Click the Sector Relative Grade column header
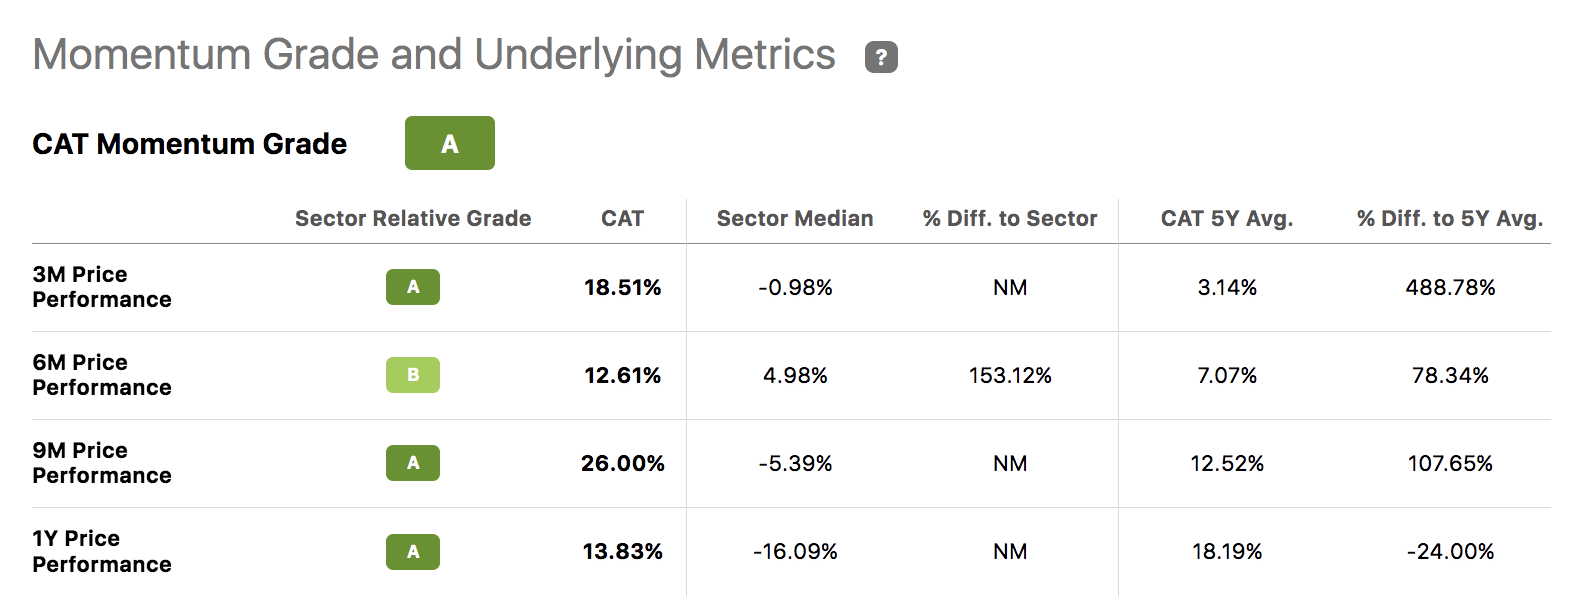Screen dimensions: 1584x610 (x=413, y=218)
